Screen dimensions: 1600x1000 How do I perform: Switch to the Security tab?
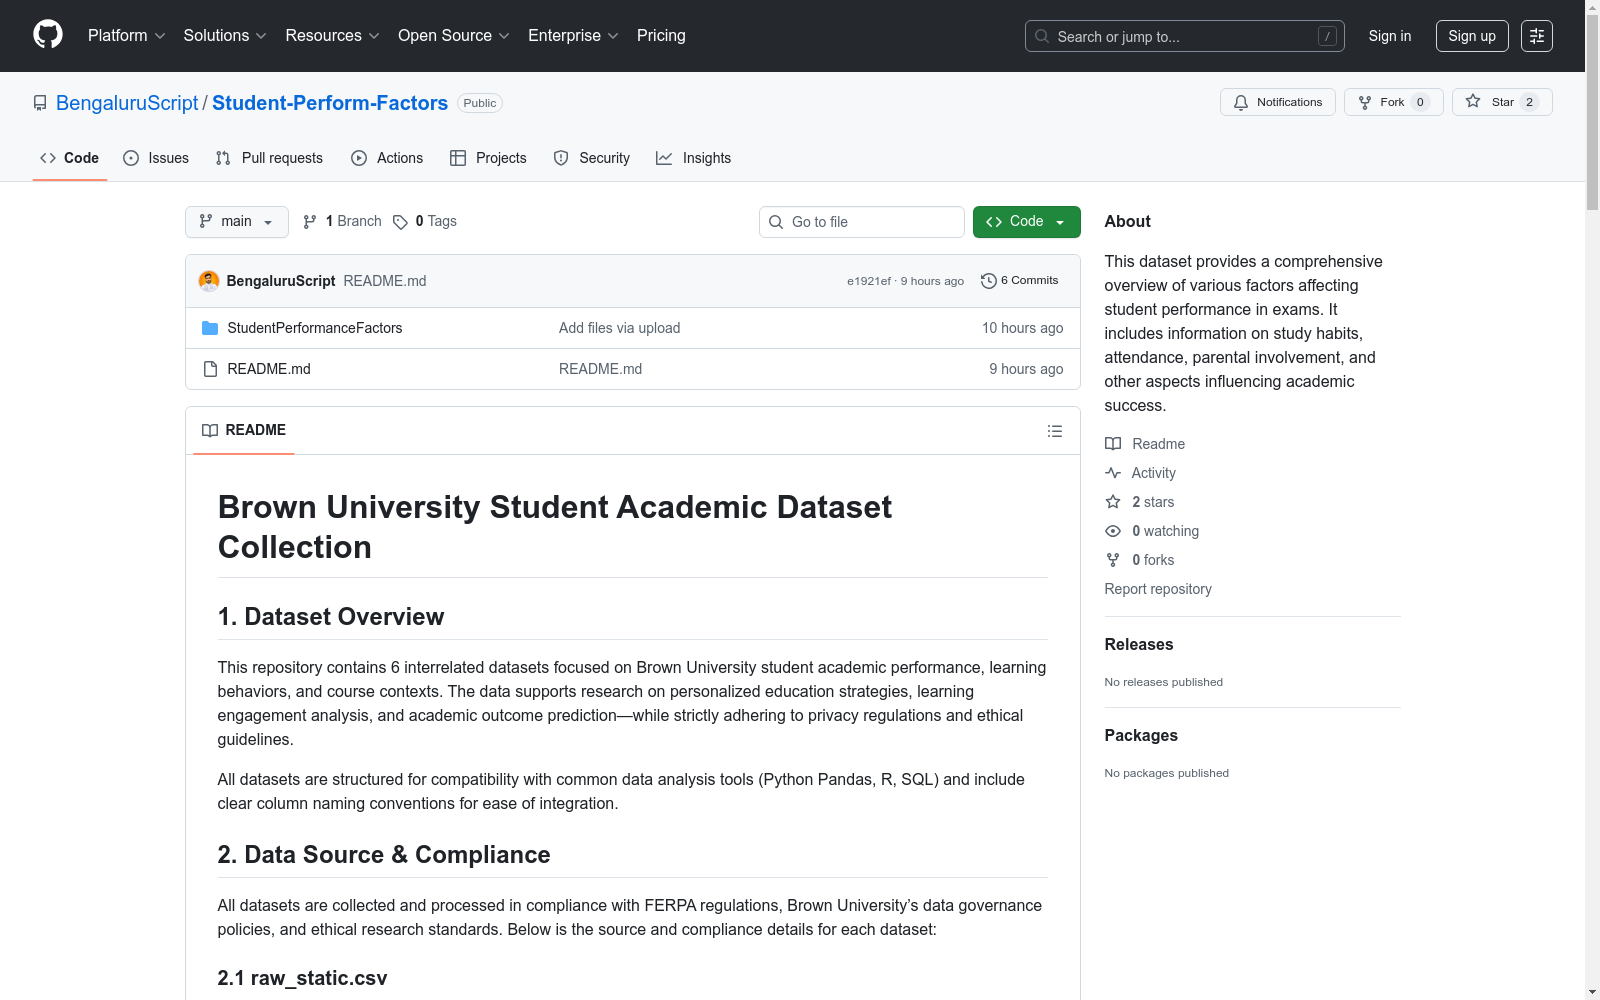point(592,158)
